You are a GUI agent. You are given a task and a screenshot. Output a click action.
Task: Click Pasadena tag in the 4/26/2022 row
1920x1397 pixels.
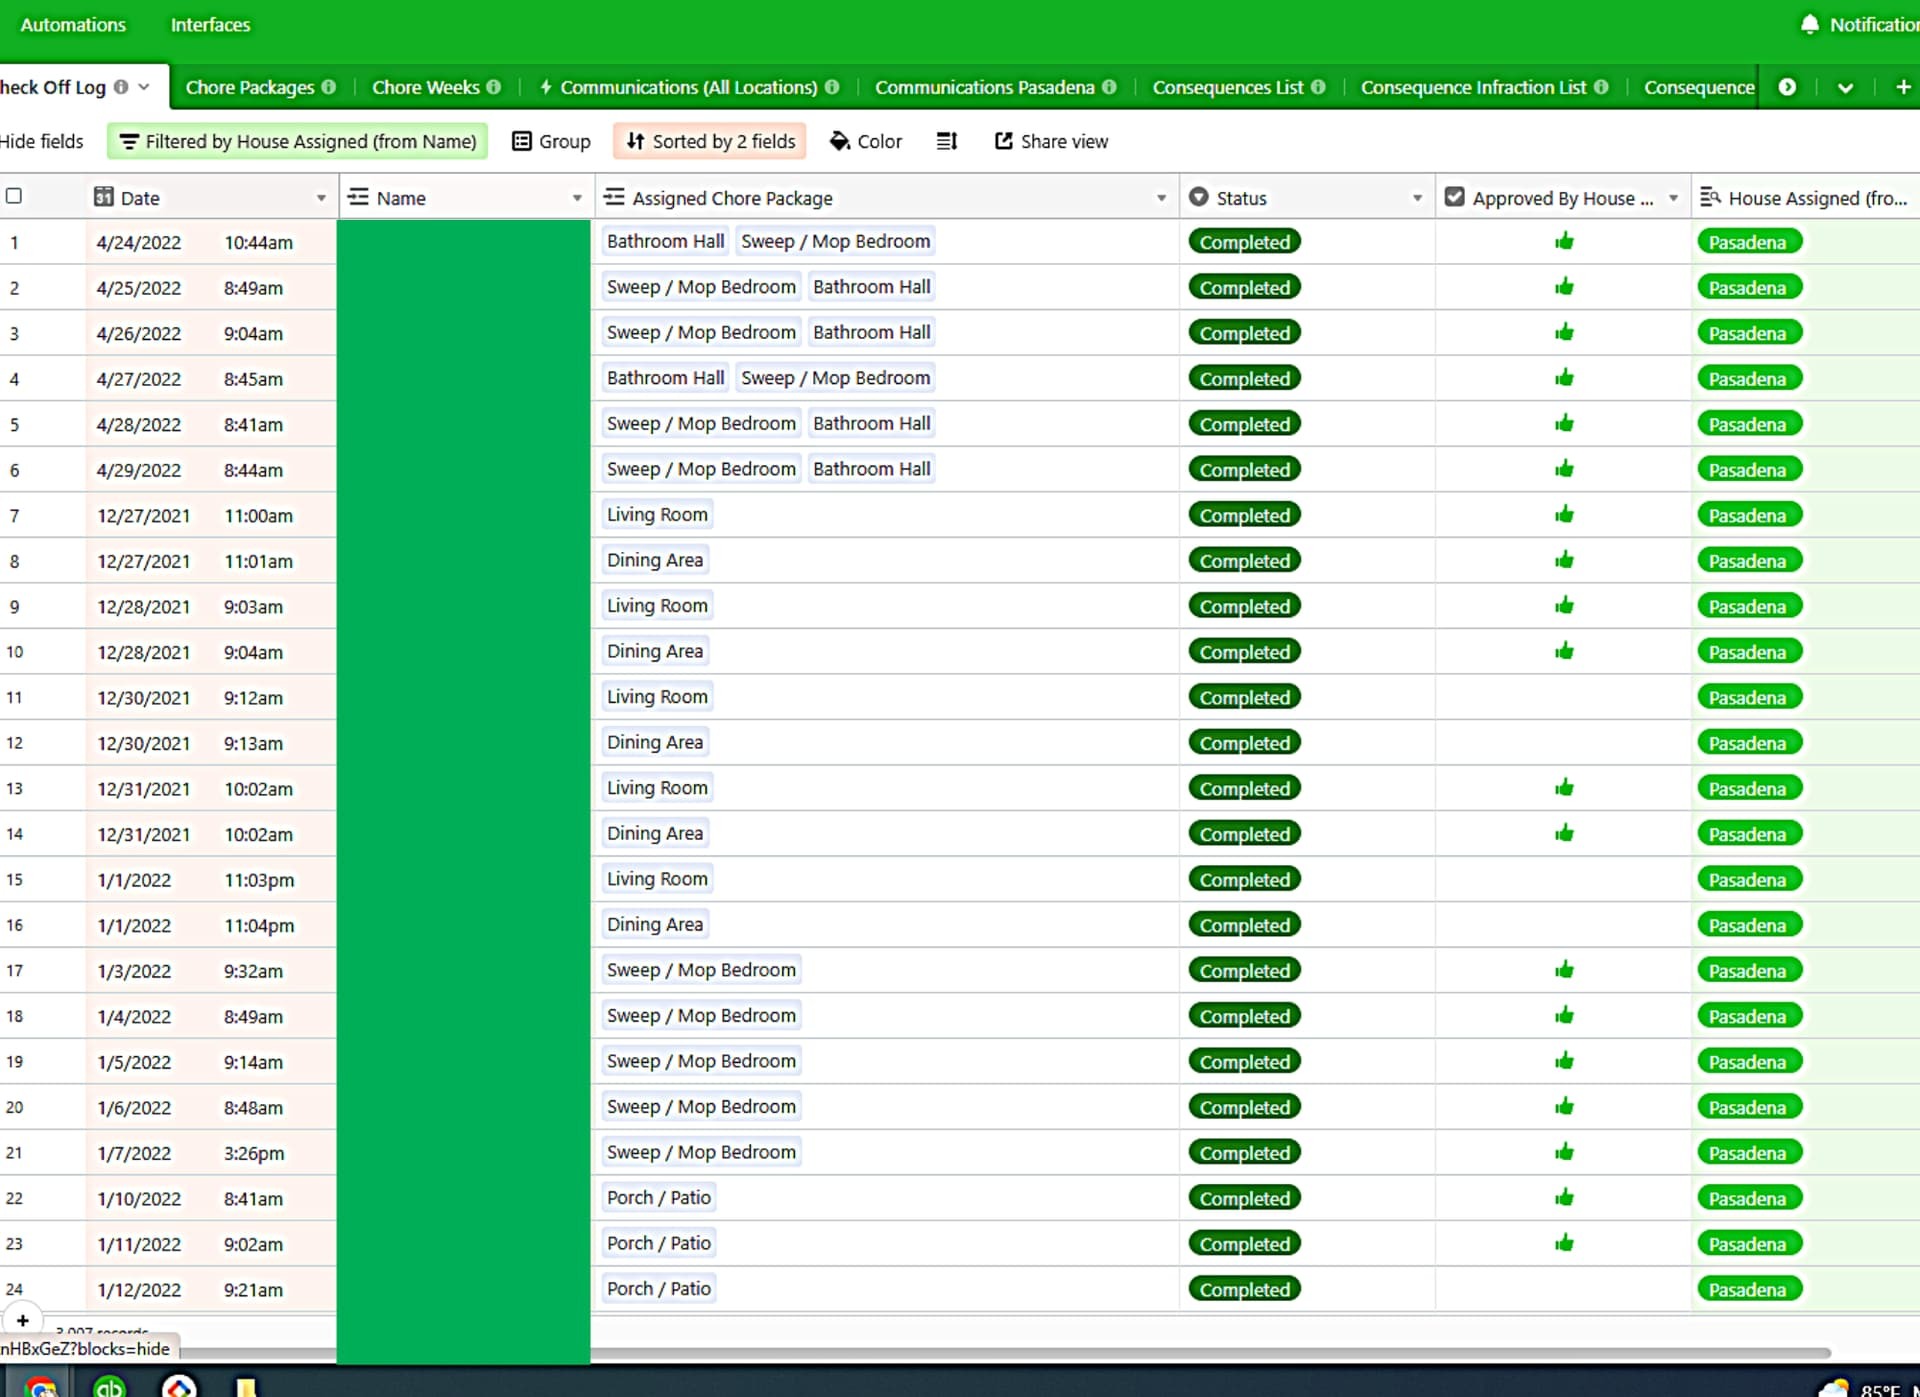pos(1748,333)
